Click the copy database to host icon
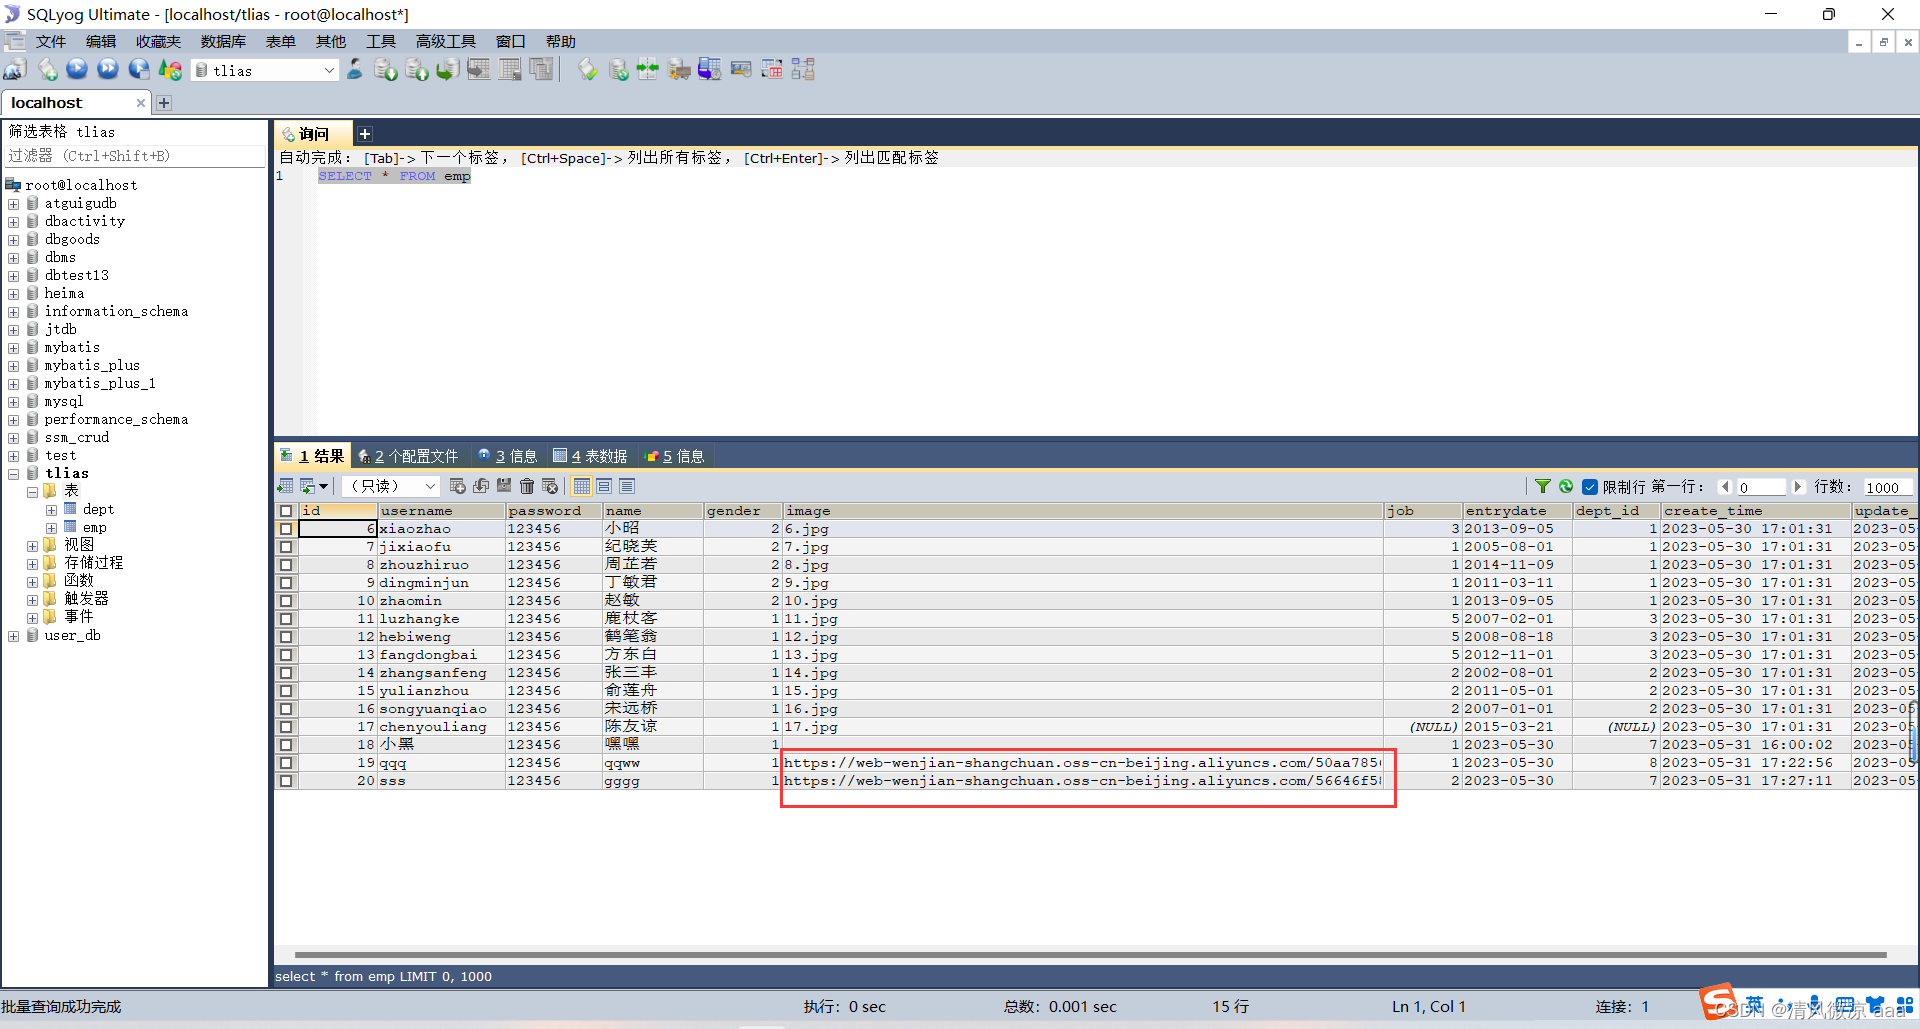Viewport: 1920px width, 1029px height. click(x=448, y=70)
